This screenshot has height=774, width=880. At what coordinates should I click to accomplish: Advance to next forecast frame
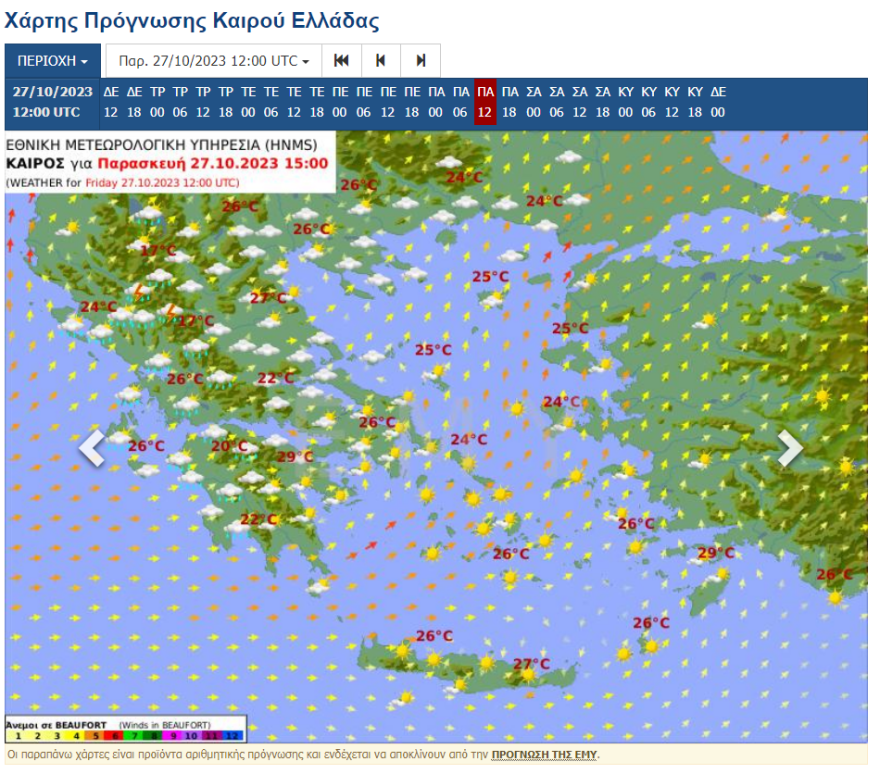click(x=420, y=60)
